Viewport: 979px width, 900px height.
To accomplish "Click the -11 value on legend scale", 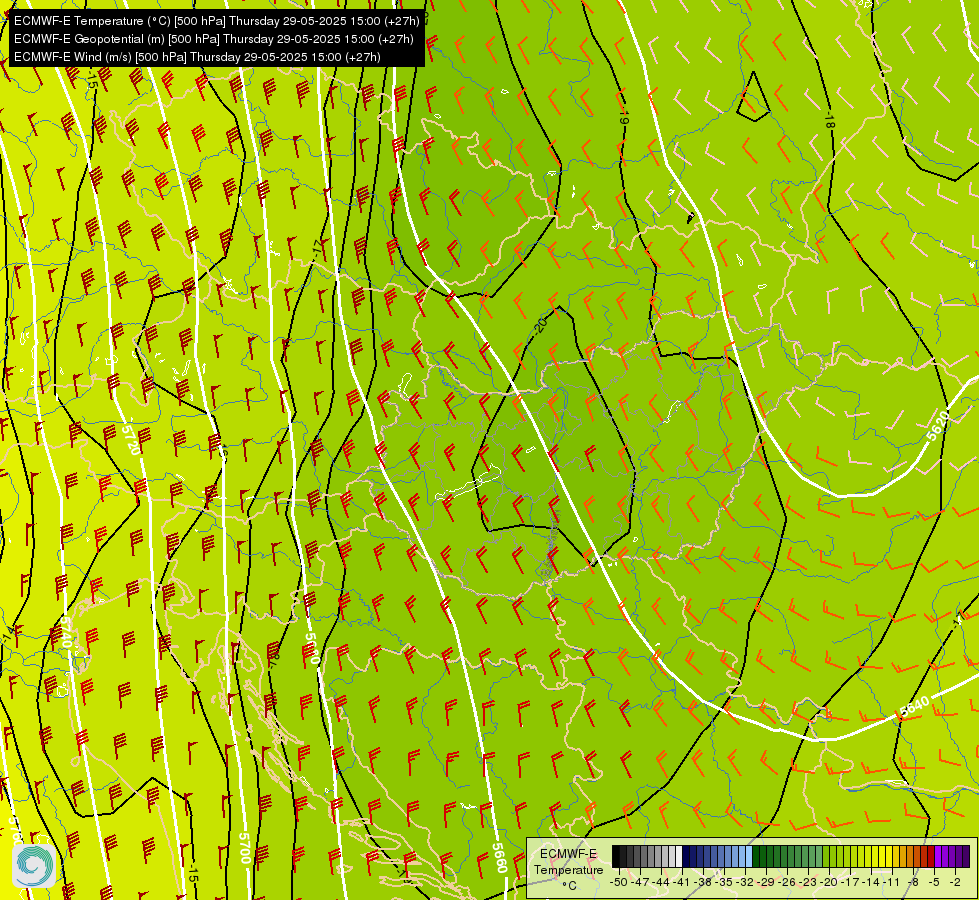I will point(891,882).
